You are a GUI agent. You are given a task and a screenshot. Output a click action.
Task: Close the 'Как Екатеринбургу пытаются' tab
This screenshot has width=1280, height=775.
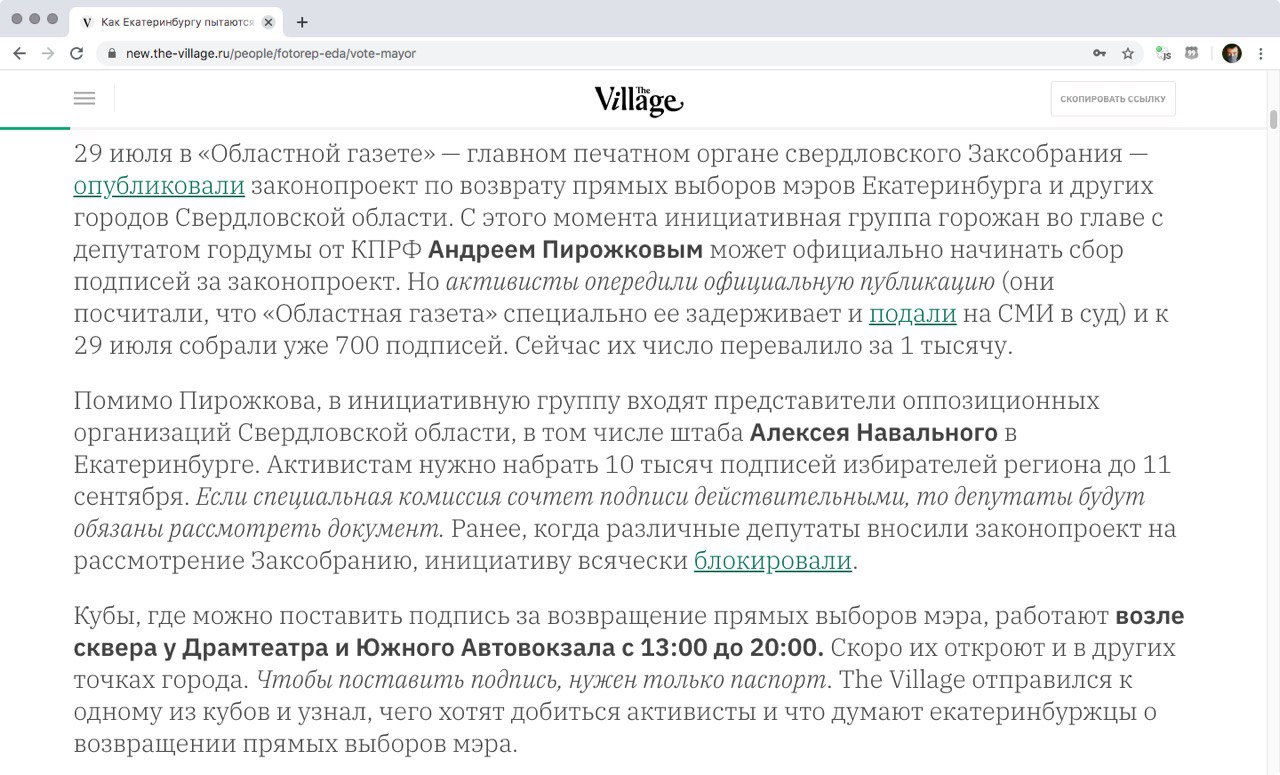268,21
